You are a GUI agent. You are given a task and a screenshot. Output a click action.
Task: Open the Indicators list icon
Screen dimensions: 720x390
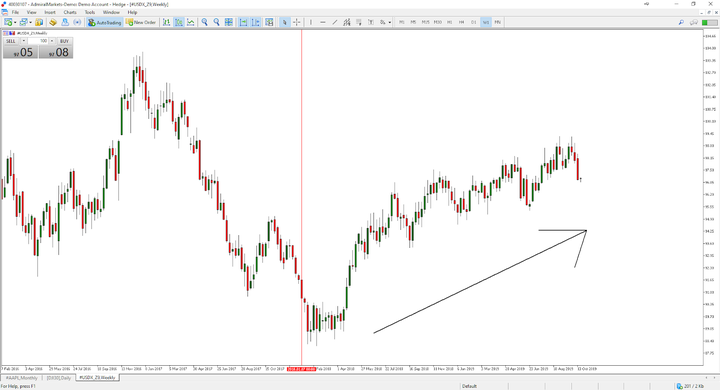click(x=270, y=22)
